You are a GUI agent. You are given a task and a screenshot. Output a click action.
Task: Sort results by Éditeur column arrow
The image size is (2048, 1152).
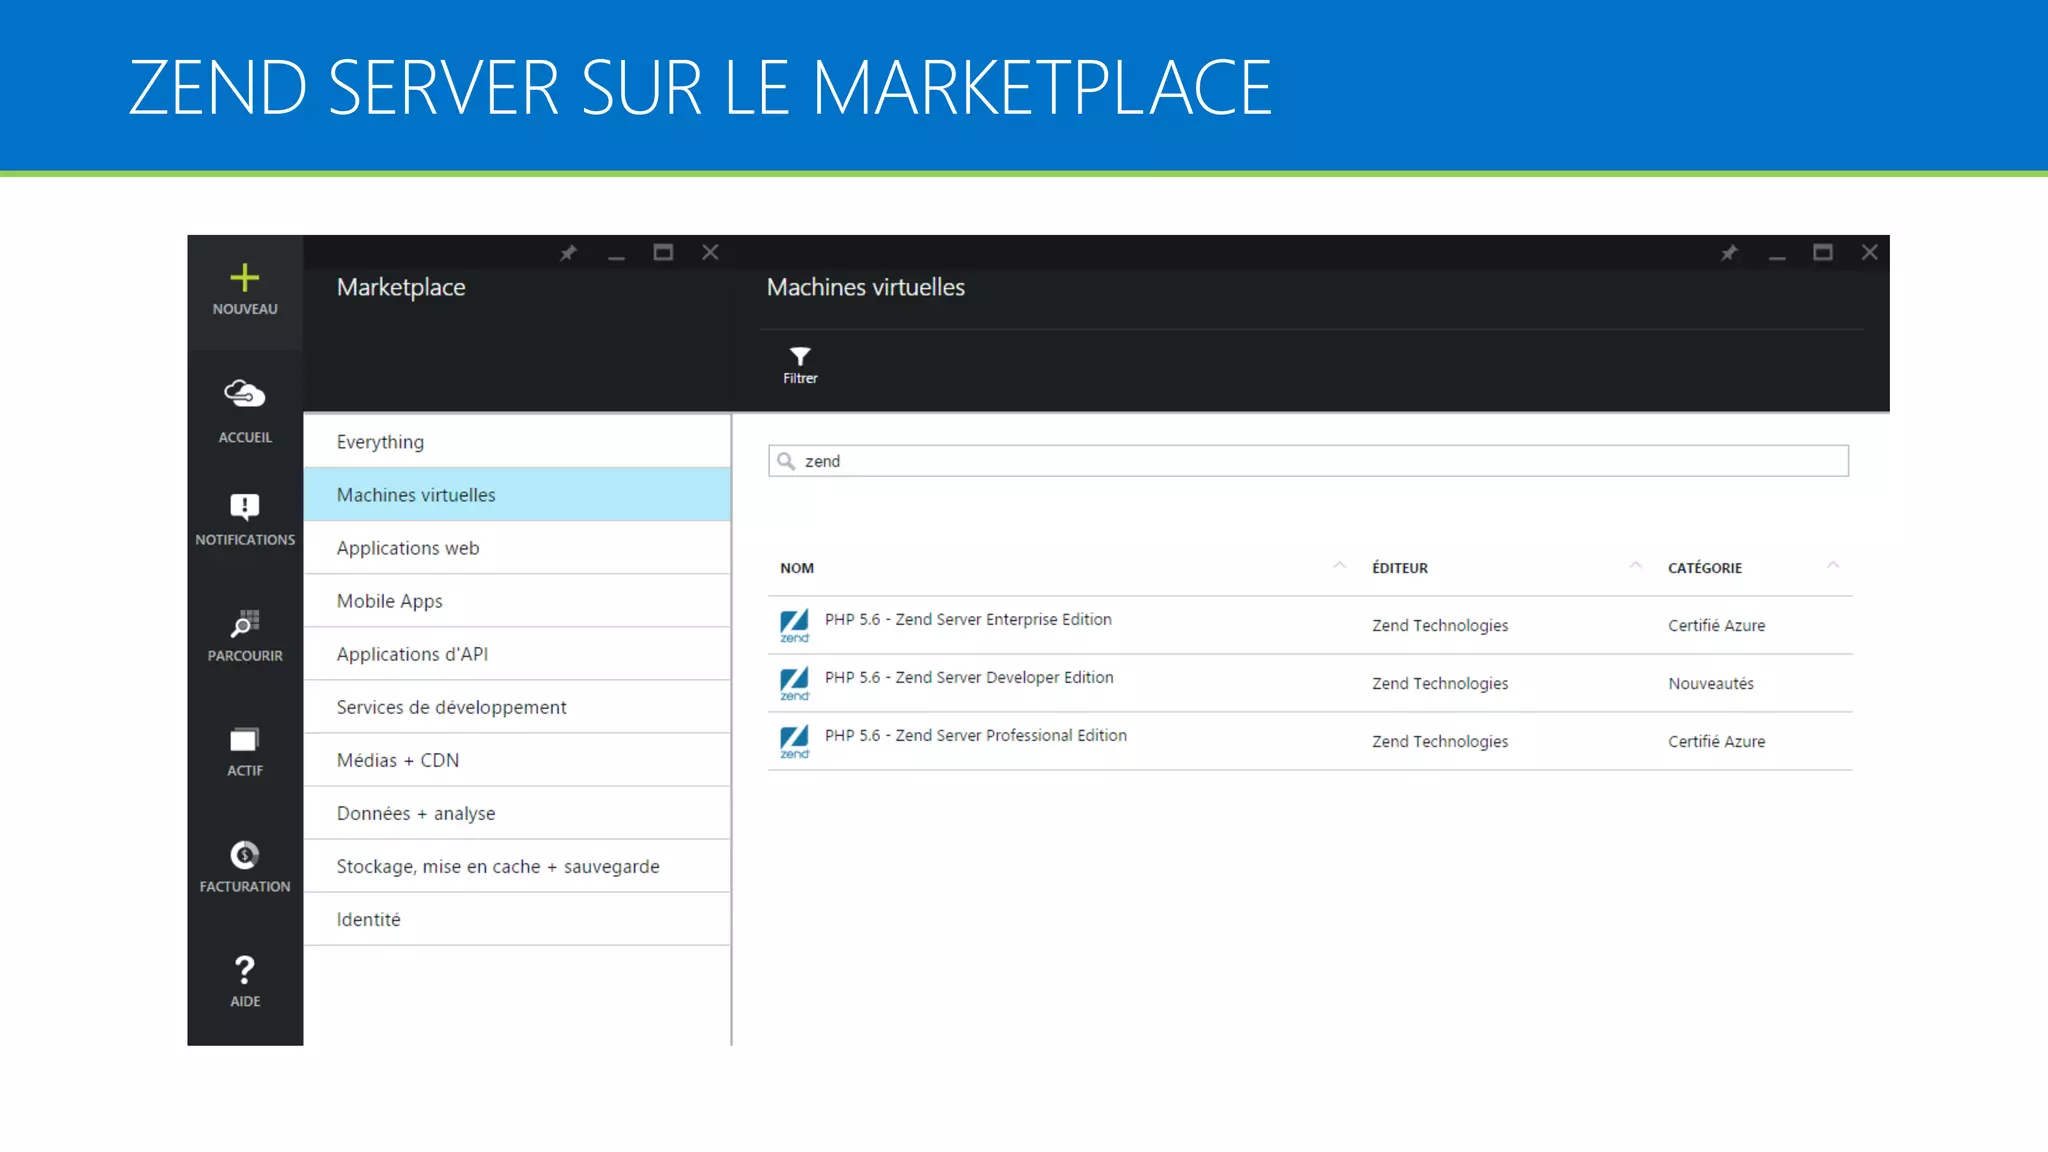(x=1636, y=565)
